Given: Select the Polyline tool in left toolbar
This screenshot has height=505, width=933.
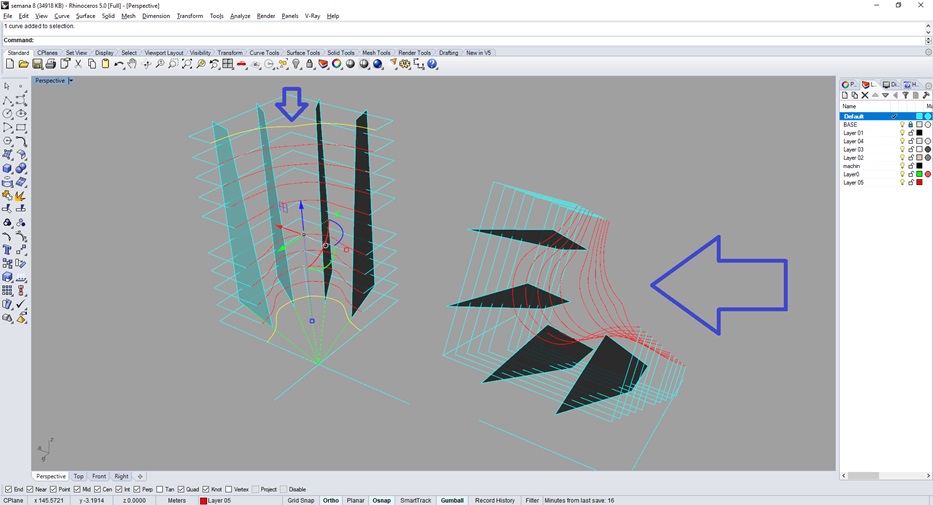Looking at the screenshot, I should tap(8, 100).
